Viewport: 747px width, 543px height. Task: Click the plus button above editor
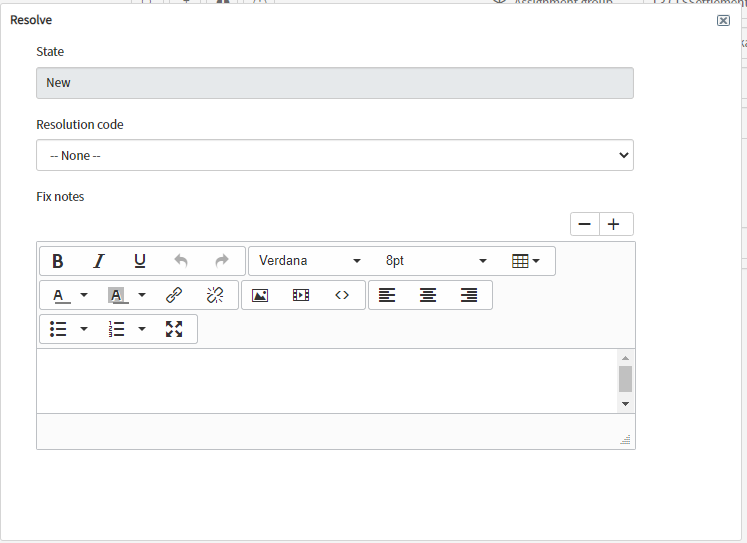614,224
